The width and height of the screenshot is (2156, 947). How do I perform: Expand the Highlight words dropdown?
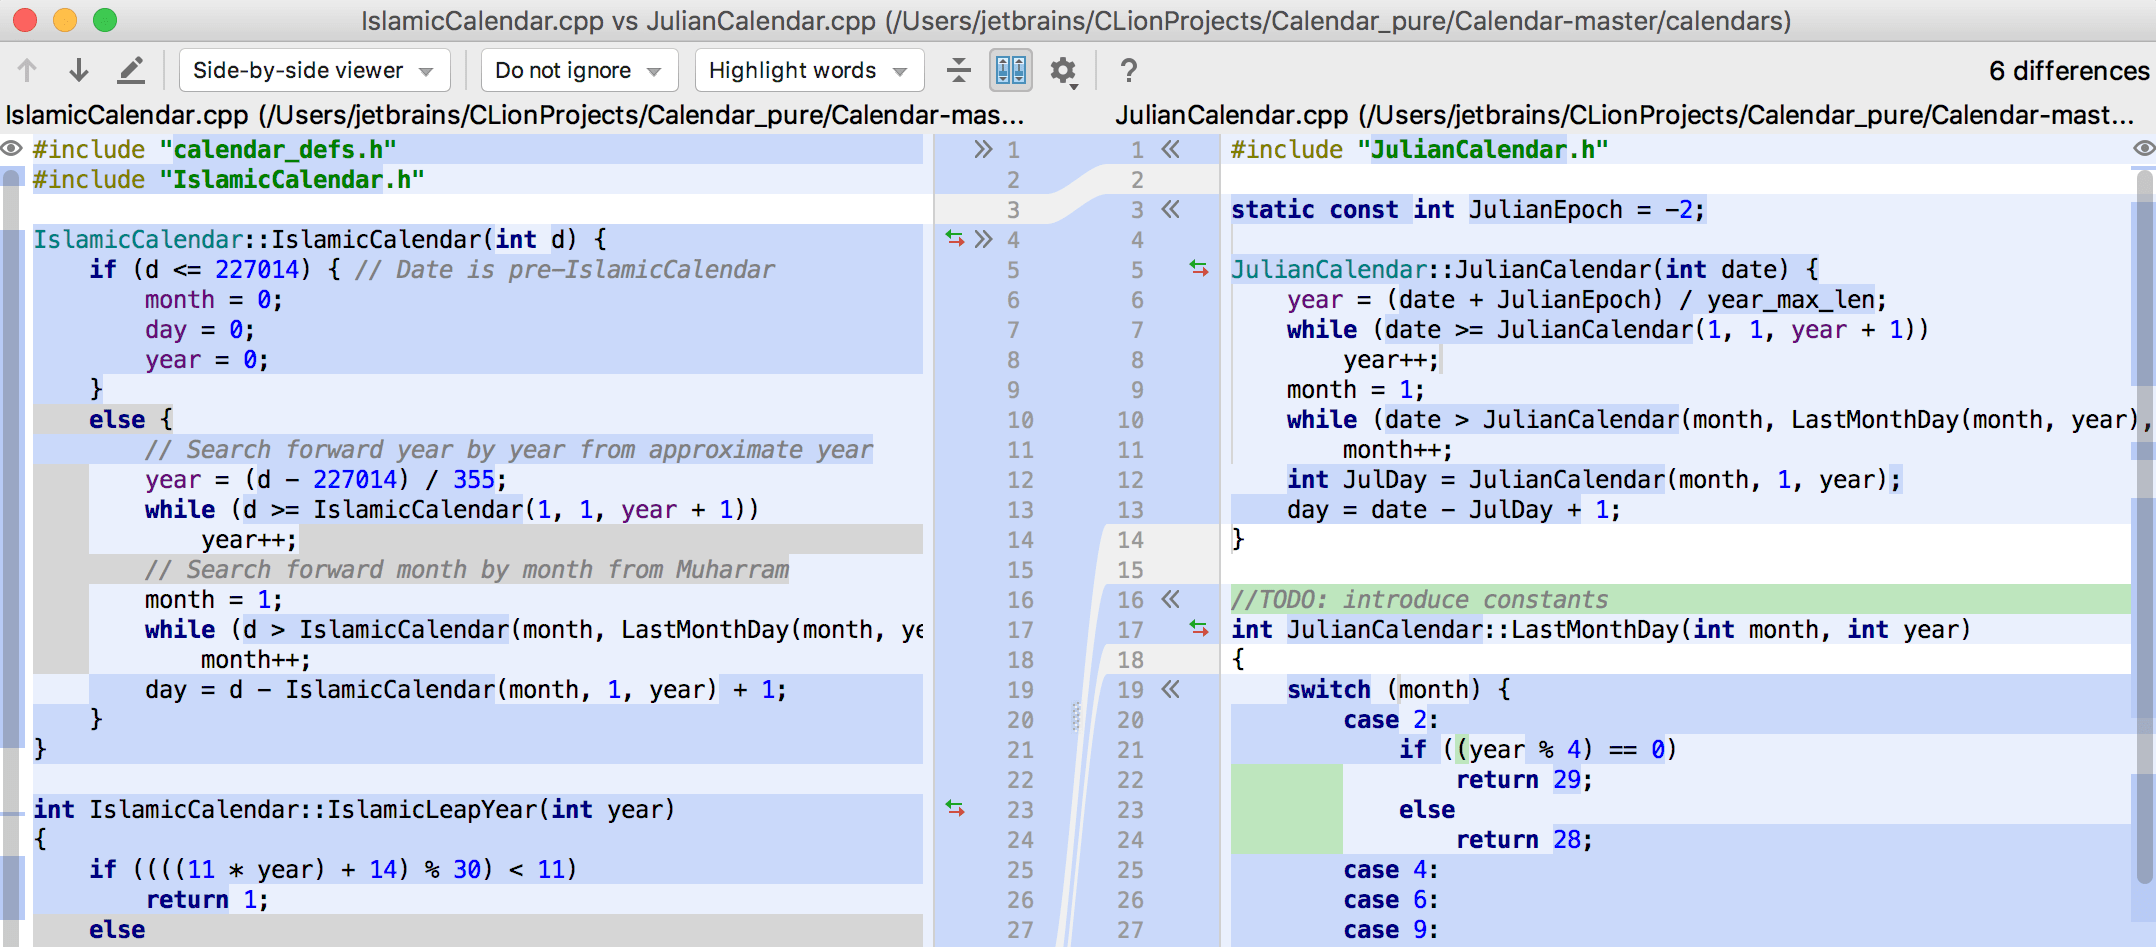coord(808,70)
